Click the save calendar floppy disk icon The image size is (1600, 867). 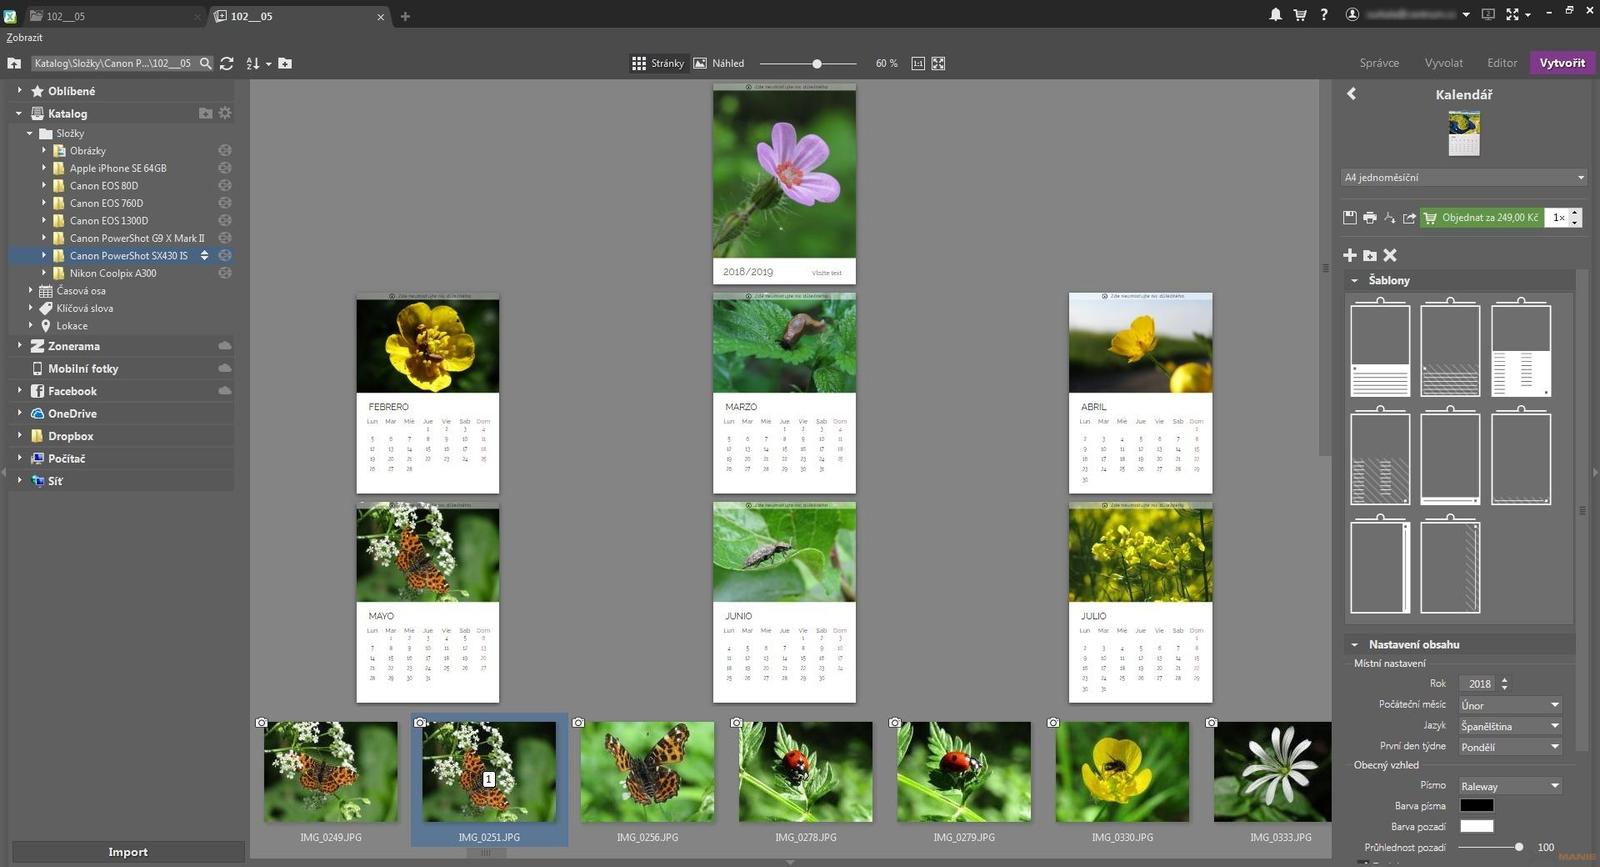(1349, 218)
